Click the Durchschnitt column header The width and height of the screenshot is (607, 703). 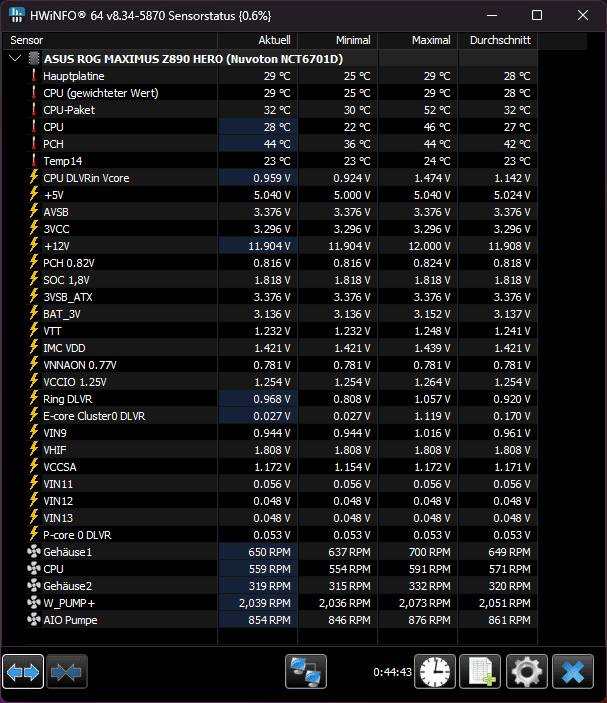(x=498, y=40)
